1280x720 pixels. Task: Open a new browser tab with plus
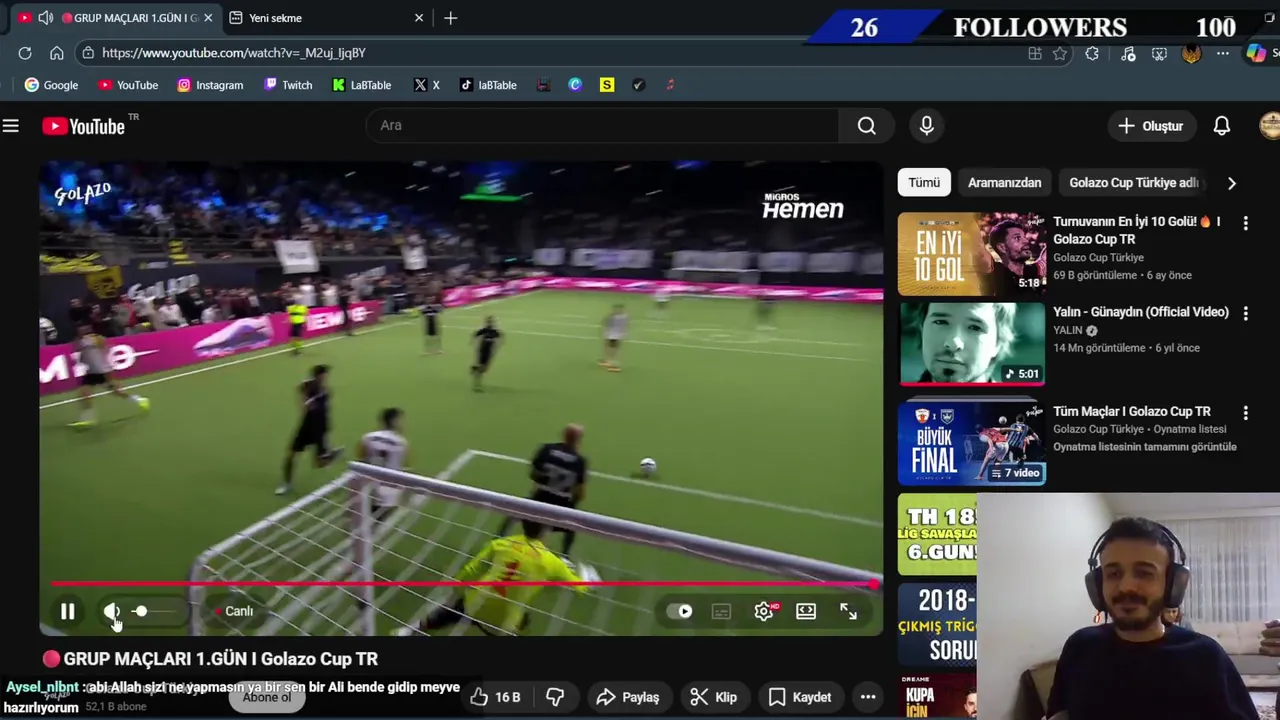tap(451, 18)
